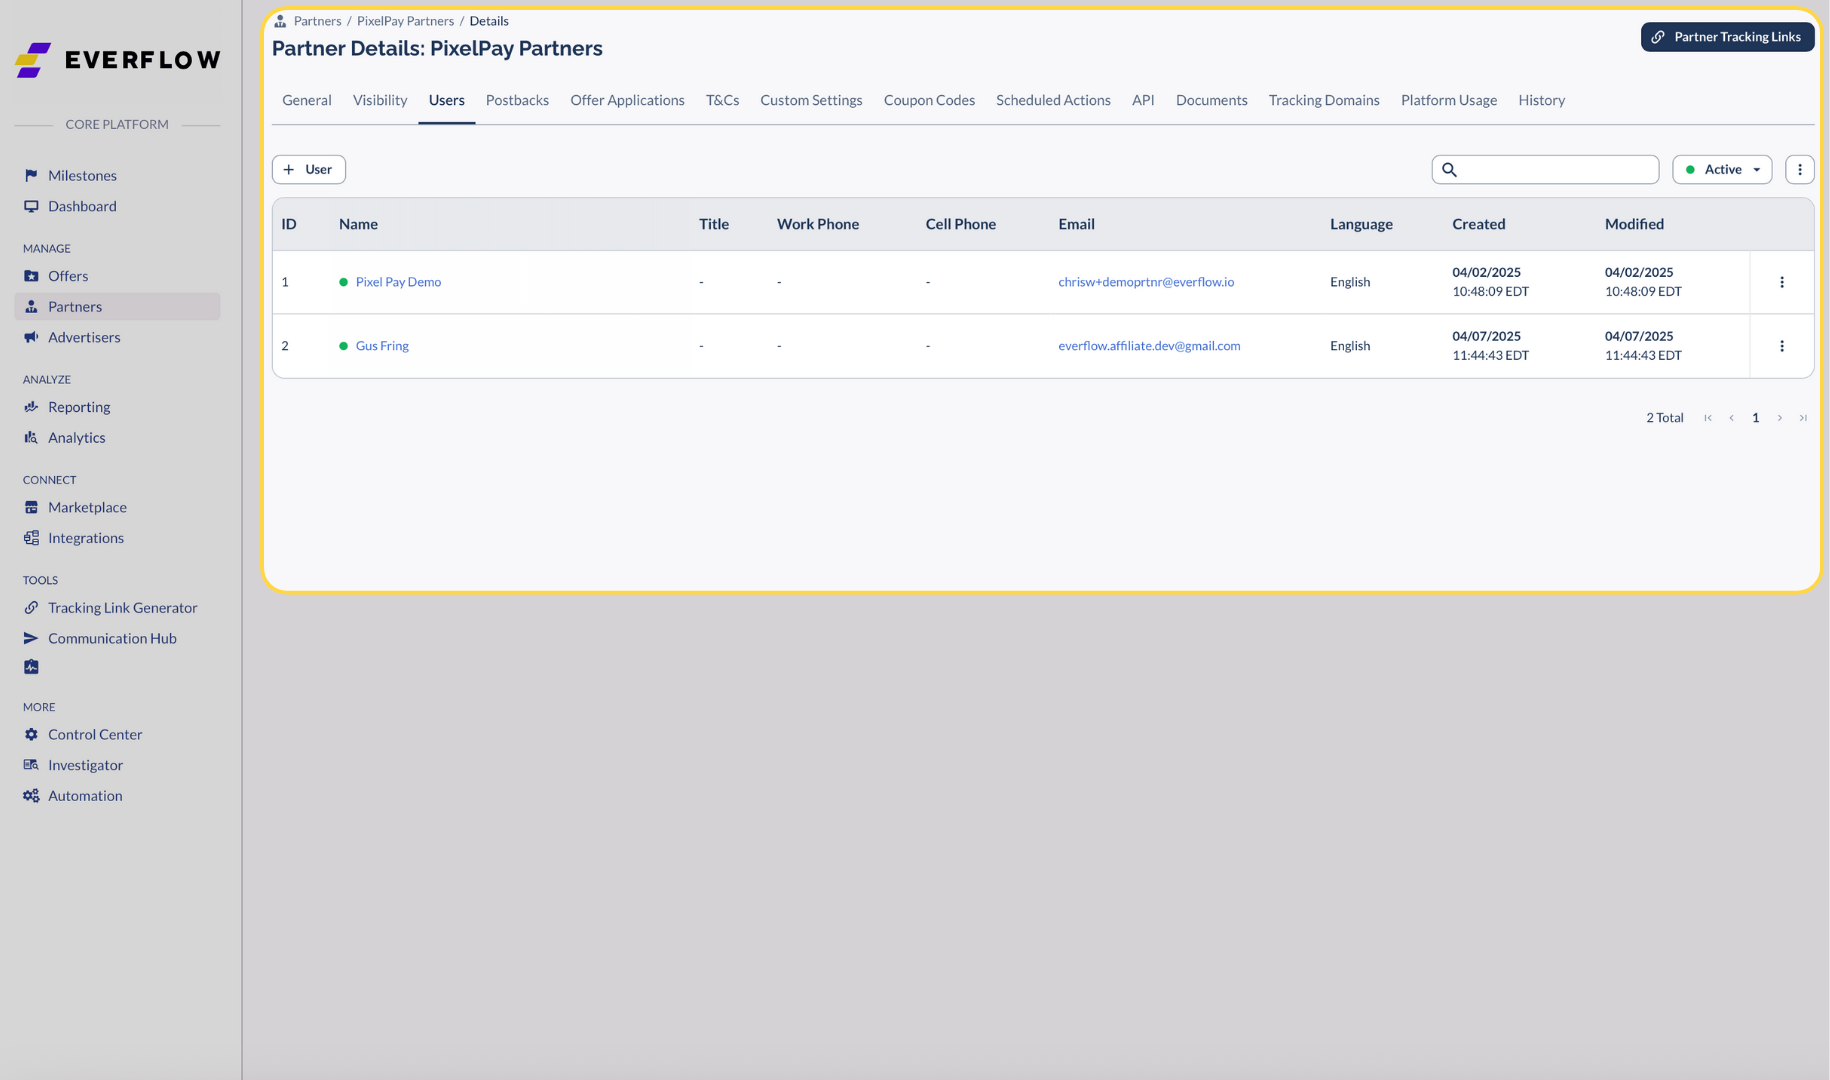Click the Investigator search icon
This screenshot has width=1830, height=1080.
pyautogui.click(x=31, y=765)
